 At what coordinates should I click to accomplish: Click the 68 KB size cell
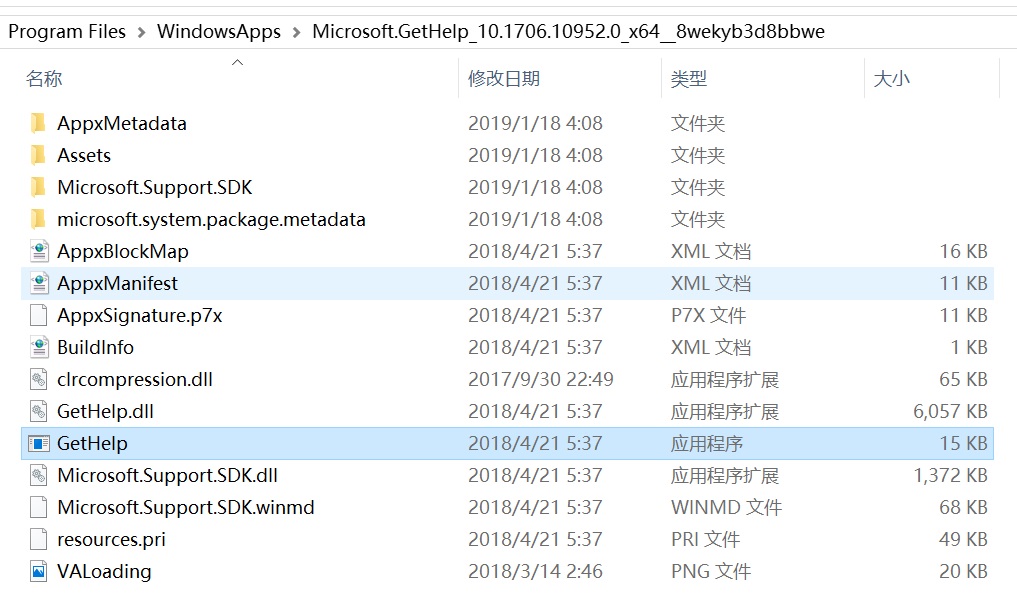click(964, 507)
